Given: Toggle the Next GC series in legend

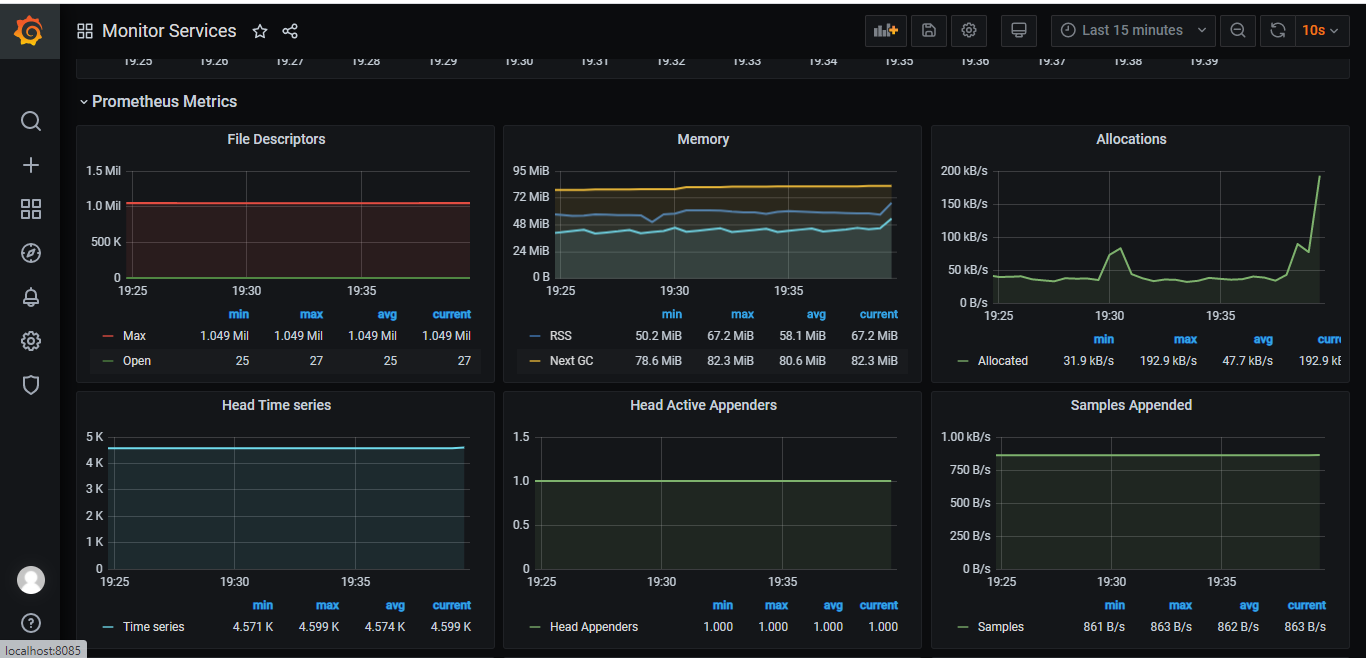Looking at the screenshot, I should pyautogui.click(x=571, y=361).
